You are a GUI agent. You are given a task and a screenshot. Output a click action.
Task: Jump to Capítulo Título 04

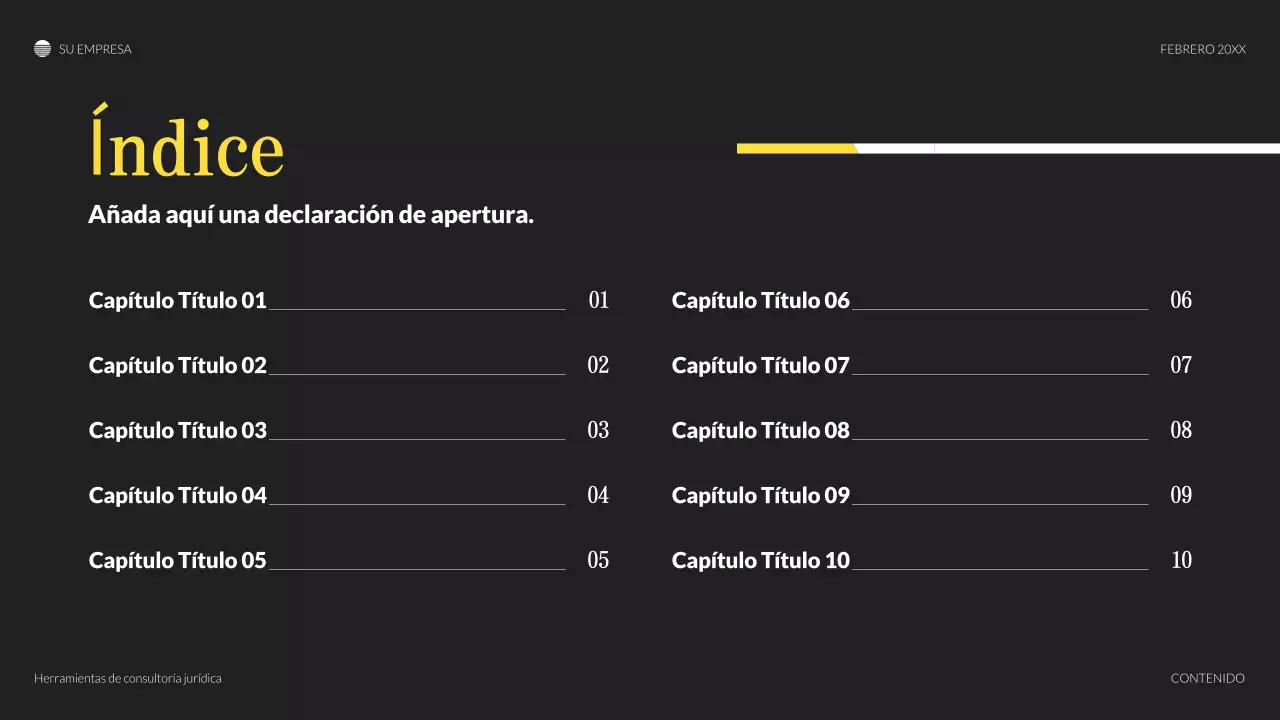coord(178,495)
